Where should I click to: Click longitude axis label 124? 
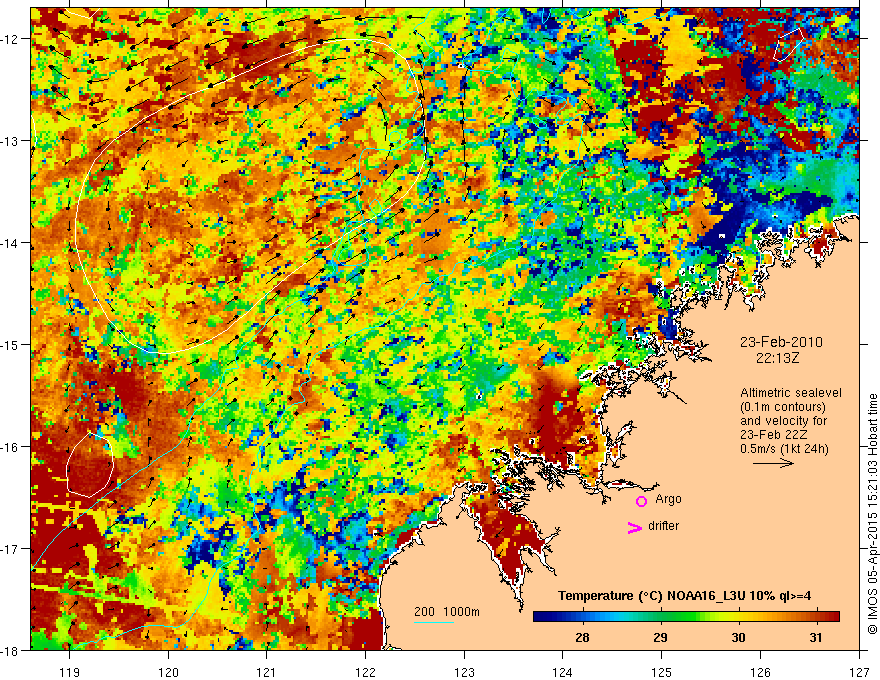click(563, 672)
